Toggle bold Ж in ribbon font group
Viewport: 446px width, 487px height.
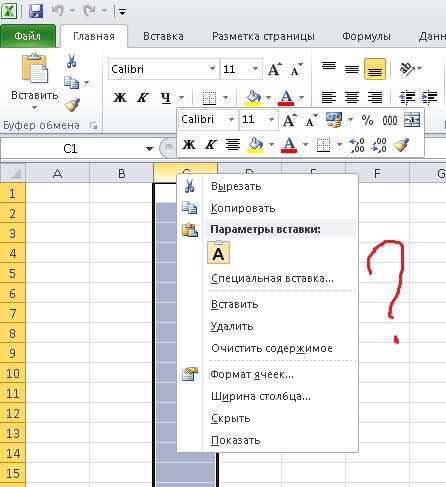120,98
